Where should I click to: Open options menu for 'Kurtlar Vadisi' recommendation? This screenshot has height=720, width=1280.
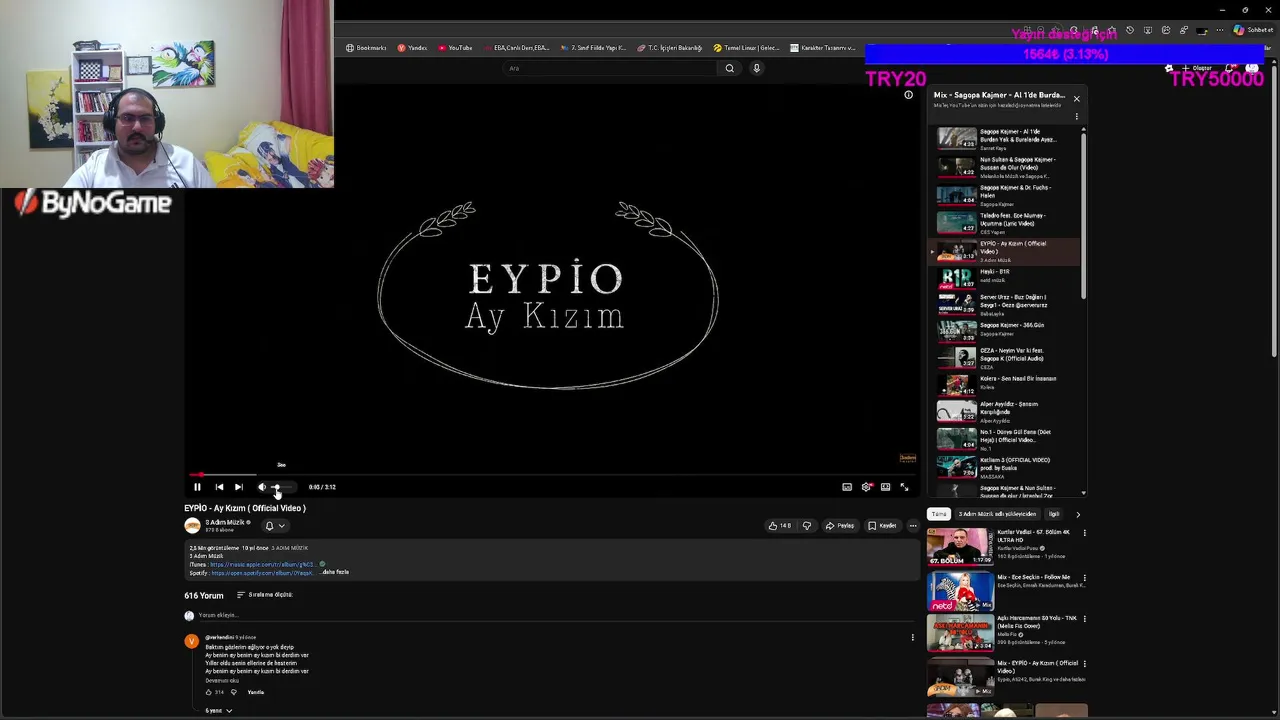tap(1084, 534)
